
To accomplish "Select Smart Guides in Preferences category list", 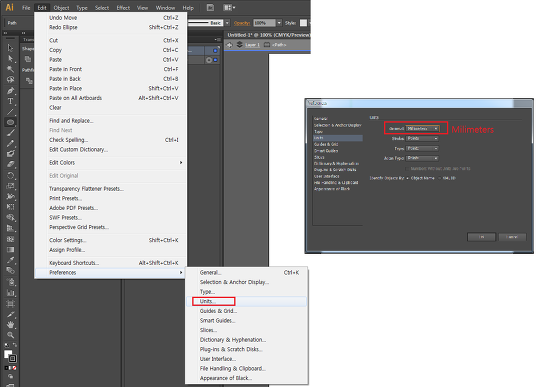I will coord(326,151).
